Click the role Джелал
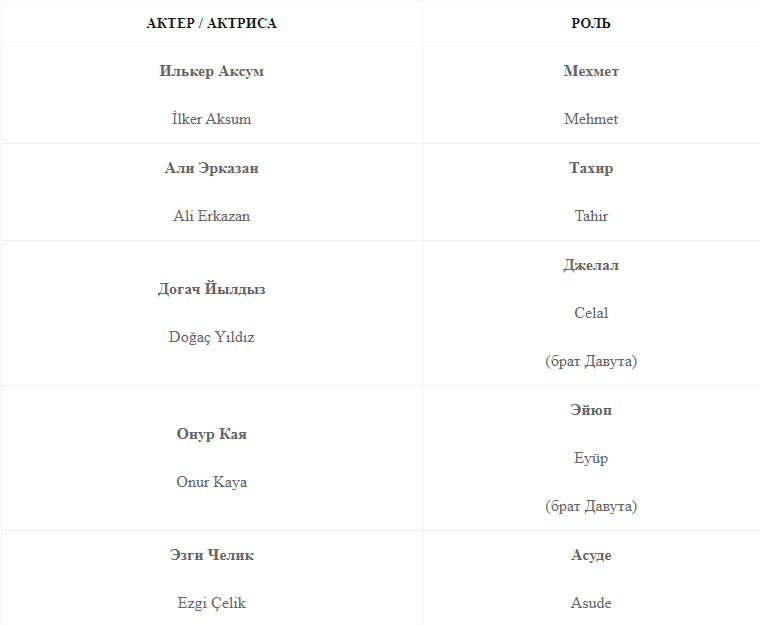Screen dimensions: 760x625 pyautogui.click(x=591, y=265)
